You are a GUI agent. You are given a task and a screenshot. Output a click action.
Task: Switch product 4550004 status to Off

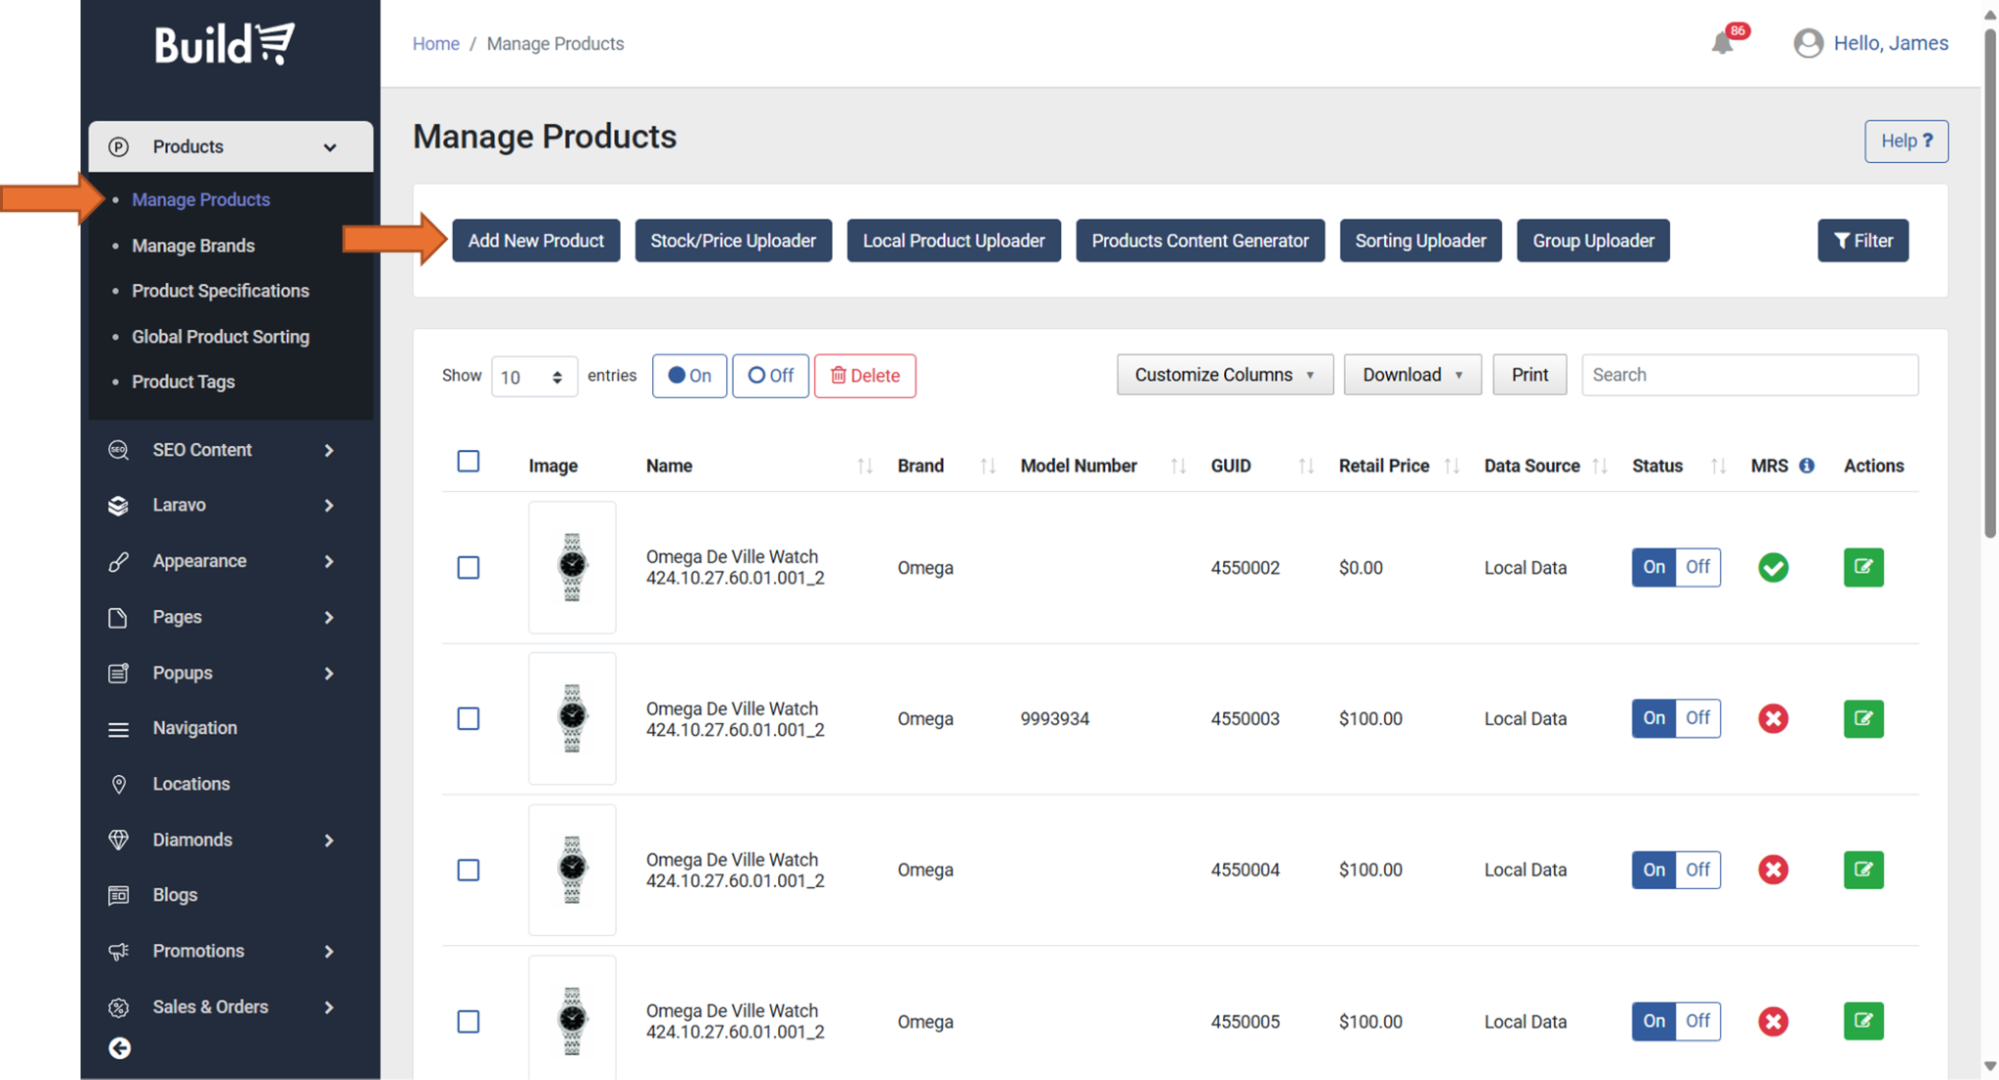point(1698,869)
